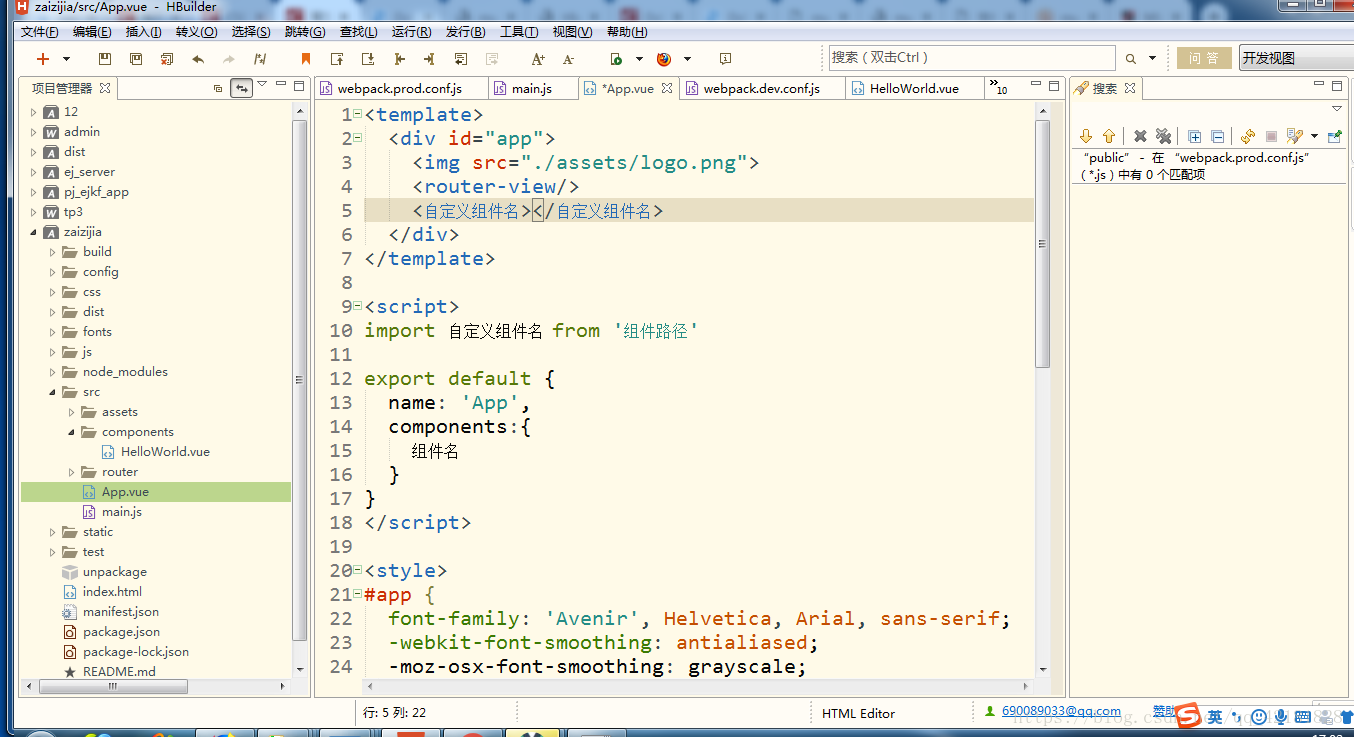Switch to main.js editor tab
1354x737 pixels.
pyautogui.click(x=531, y=89)
